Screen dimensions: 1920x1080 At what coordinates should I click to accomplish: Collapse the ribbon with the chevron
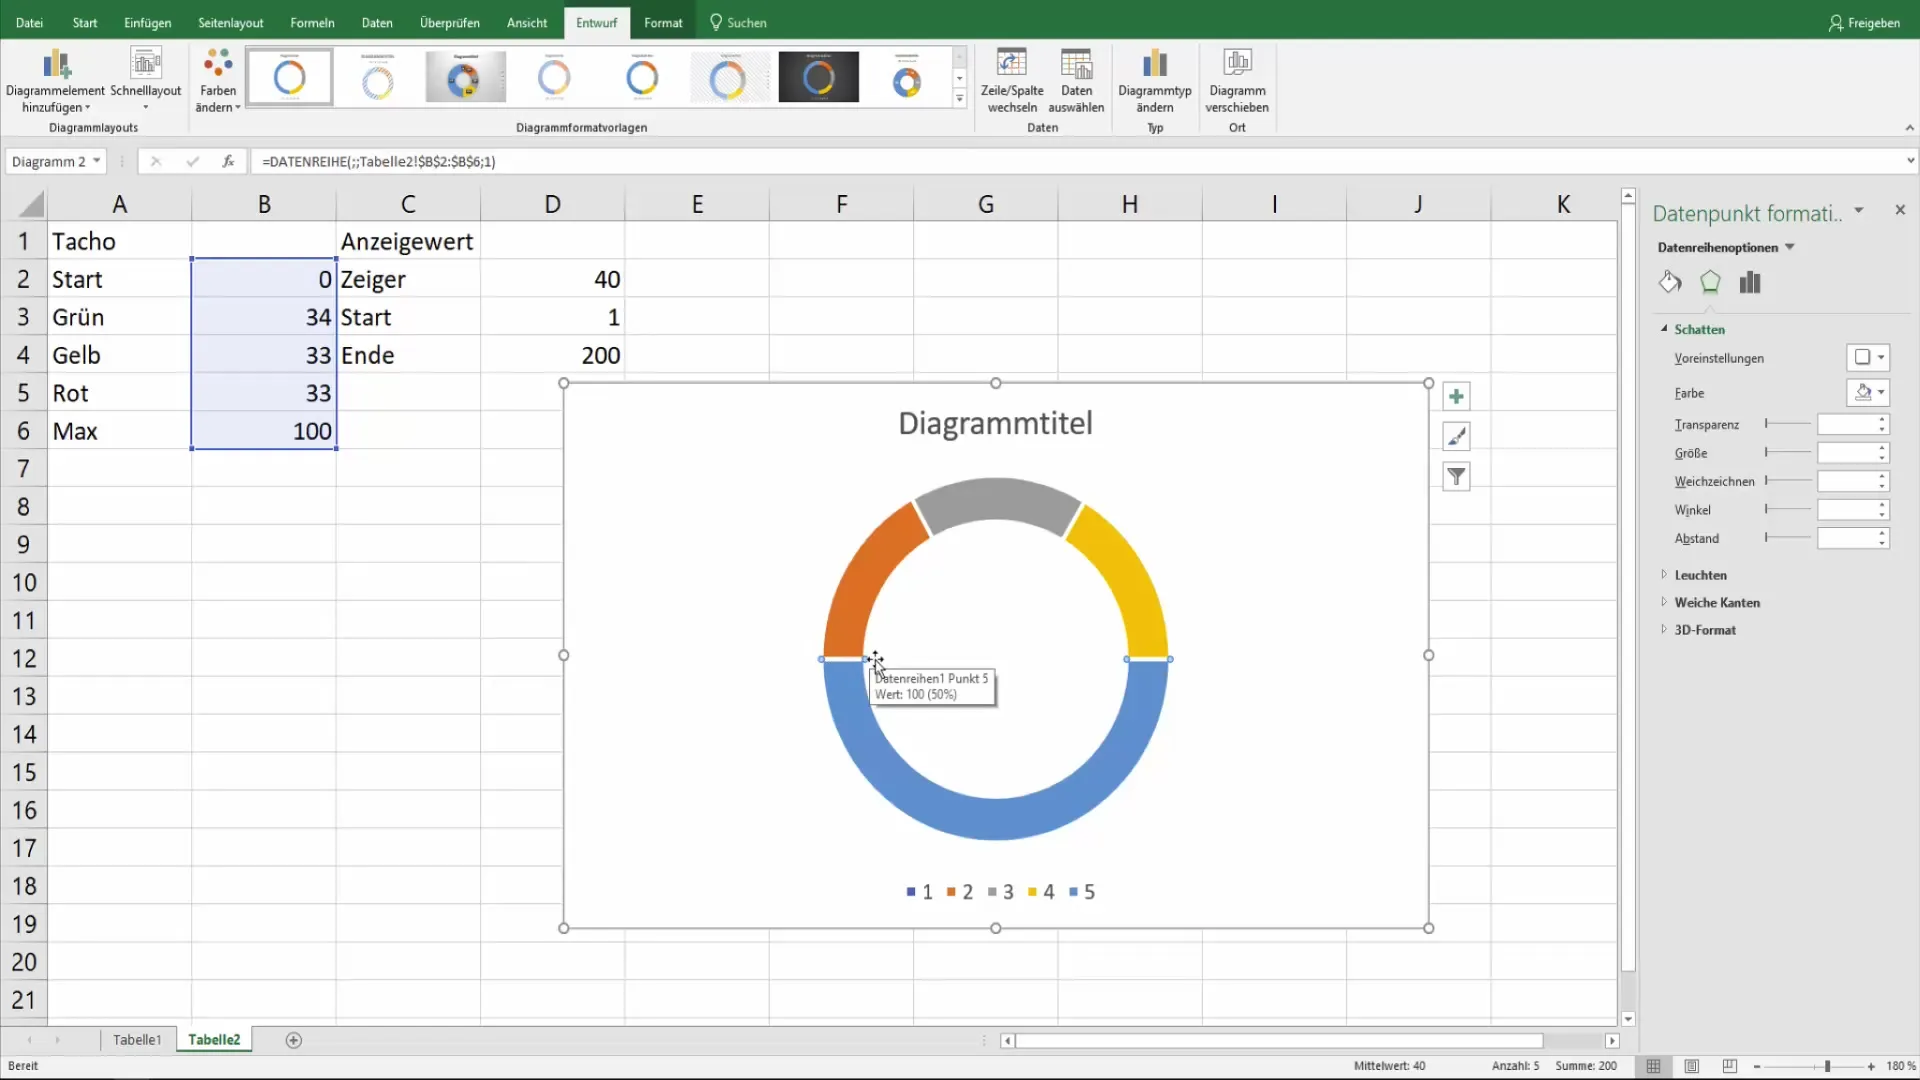1909,128
